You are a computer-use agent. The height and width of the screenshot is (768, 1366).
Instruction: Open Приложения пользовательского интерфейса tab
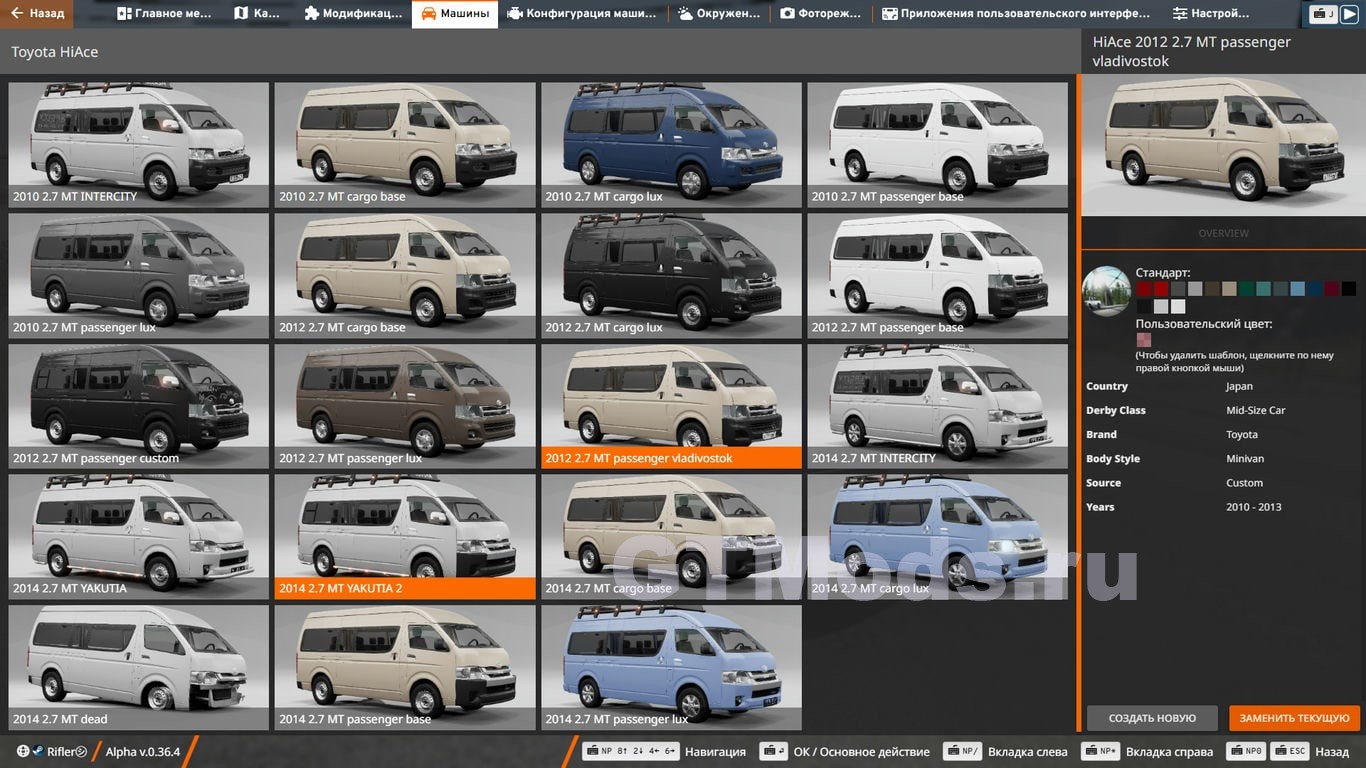(x=1017, y=14)
